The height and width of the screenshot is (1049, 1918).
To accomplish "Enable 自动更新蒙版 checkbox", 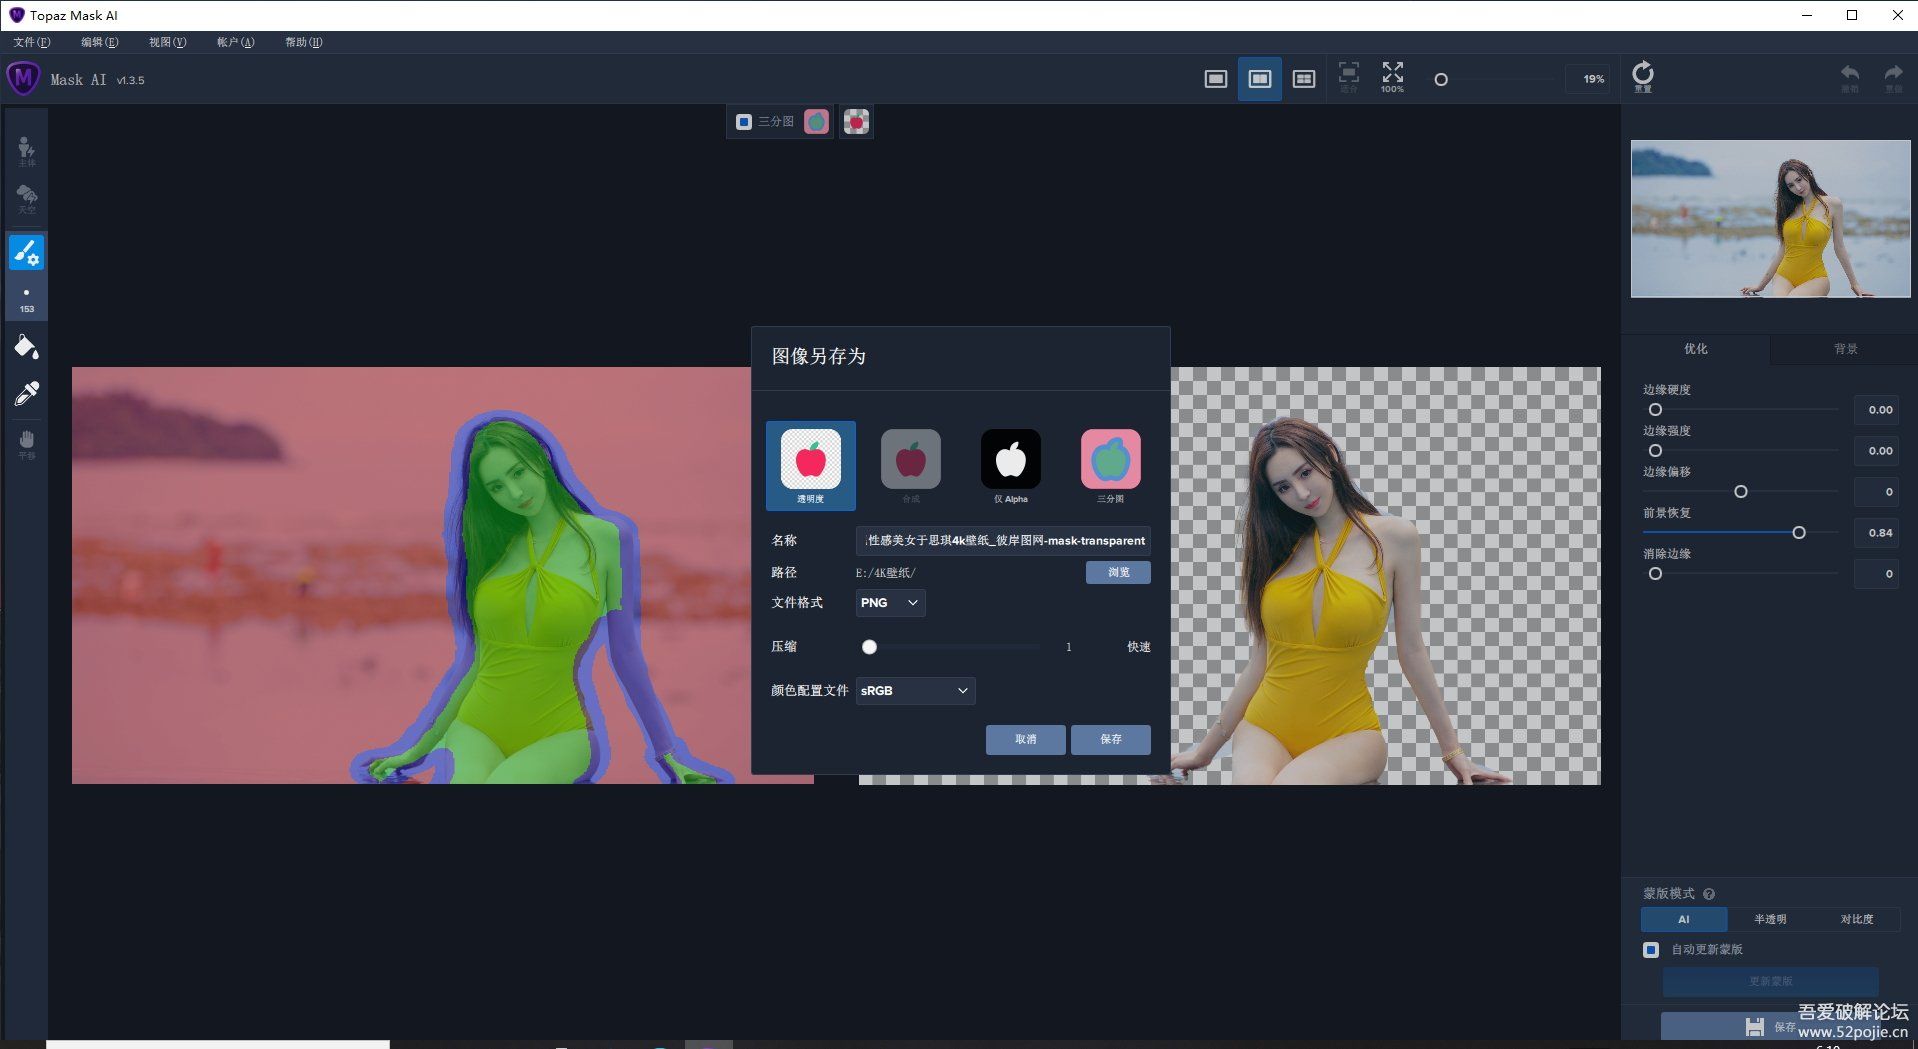I will pyautogui.click(x=1650, y=950).
